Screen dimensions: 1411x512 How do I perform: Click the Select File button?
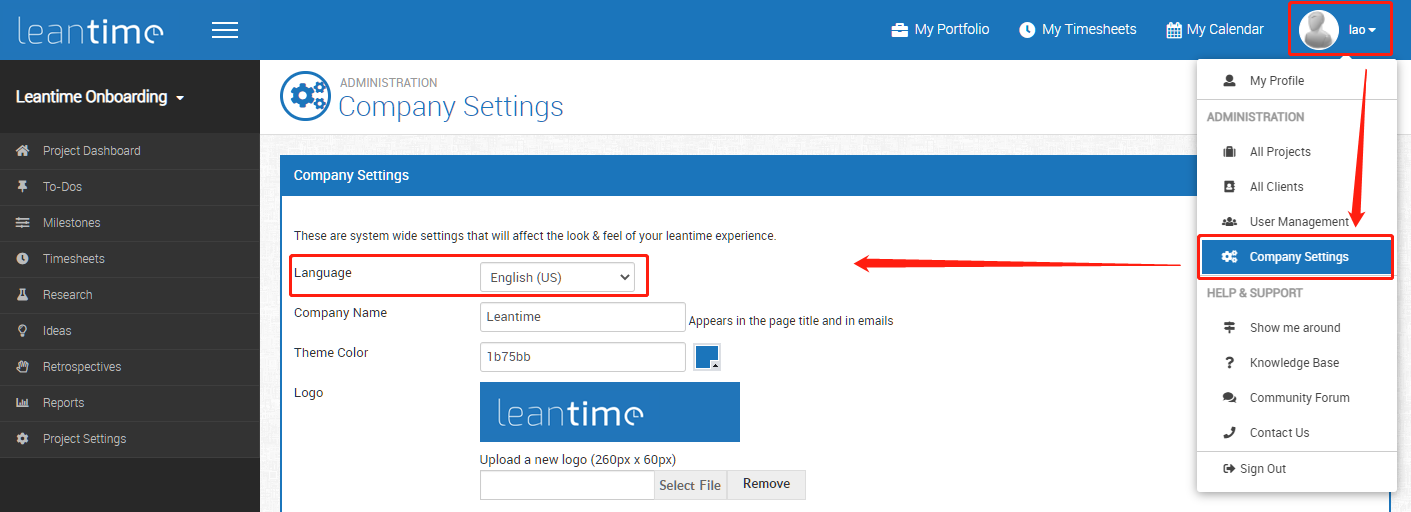pyautogui.click(x=689, y=485)
